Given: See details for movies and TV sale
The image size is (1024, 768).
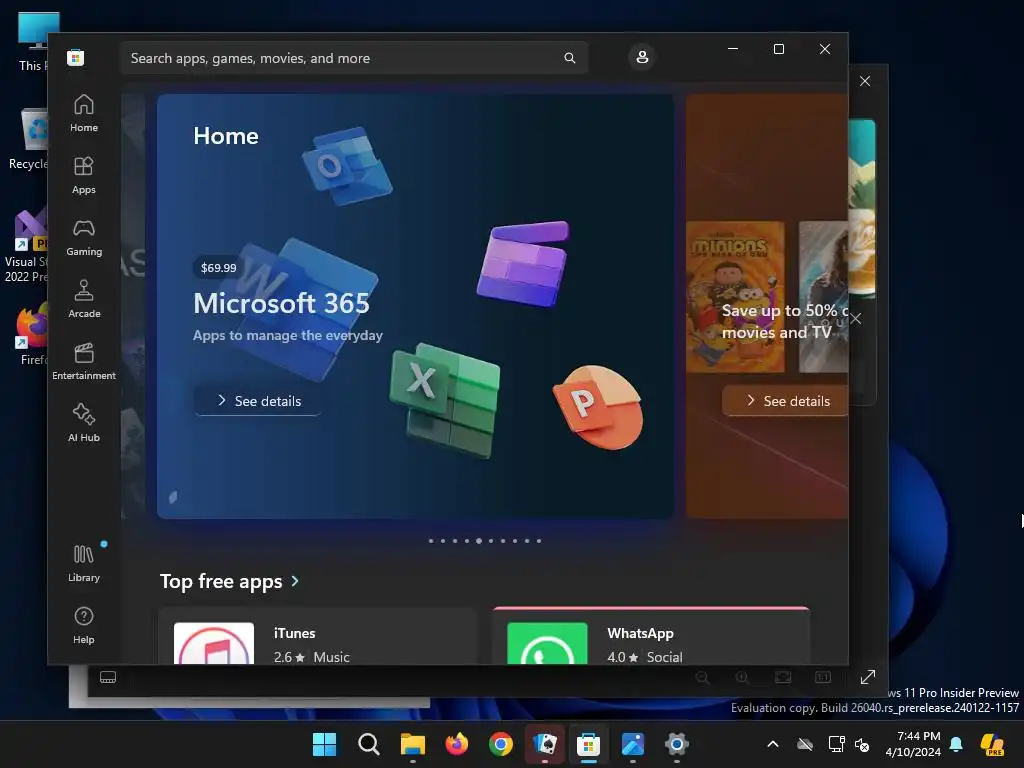Looking at the screenshot, I should [x=786, y=401].
